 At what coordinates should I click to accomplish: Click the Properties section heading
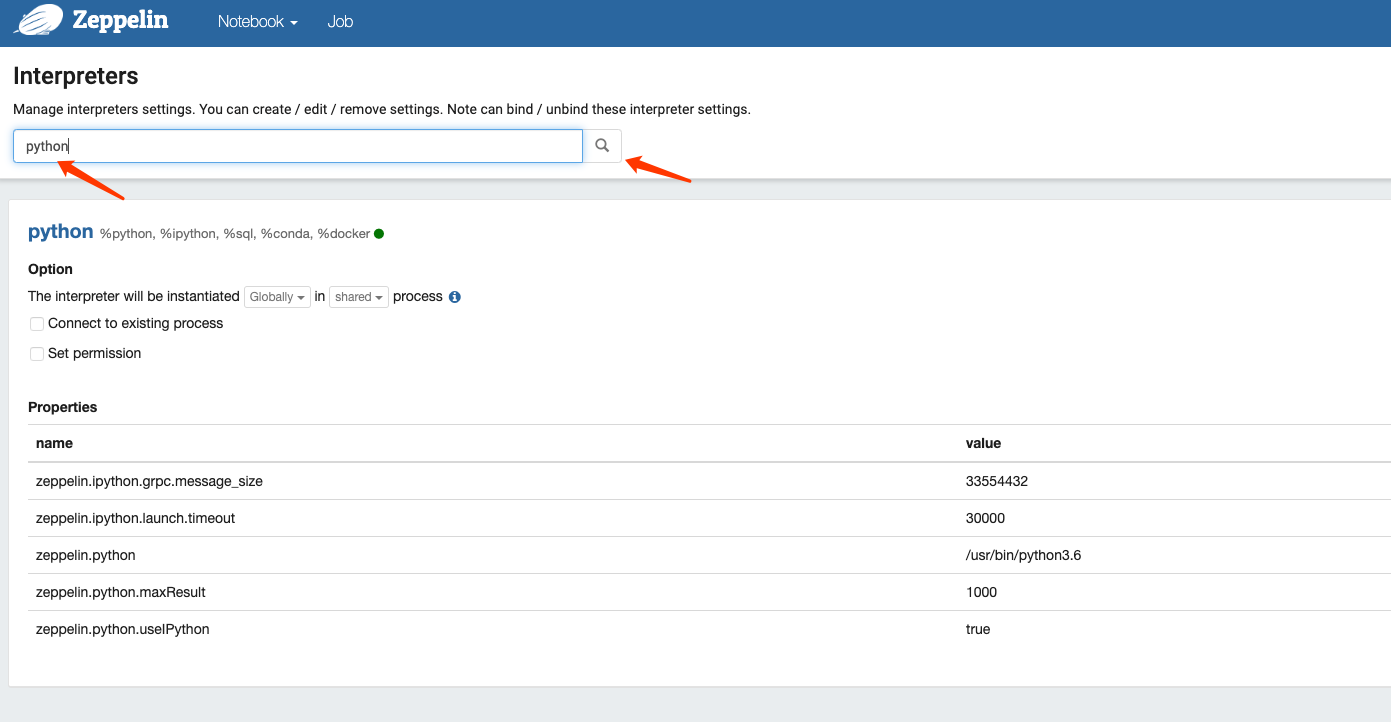tap(63, 407)
